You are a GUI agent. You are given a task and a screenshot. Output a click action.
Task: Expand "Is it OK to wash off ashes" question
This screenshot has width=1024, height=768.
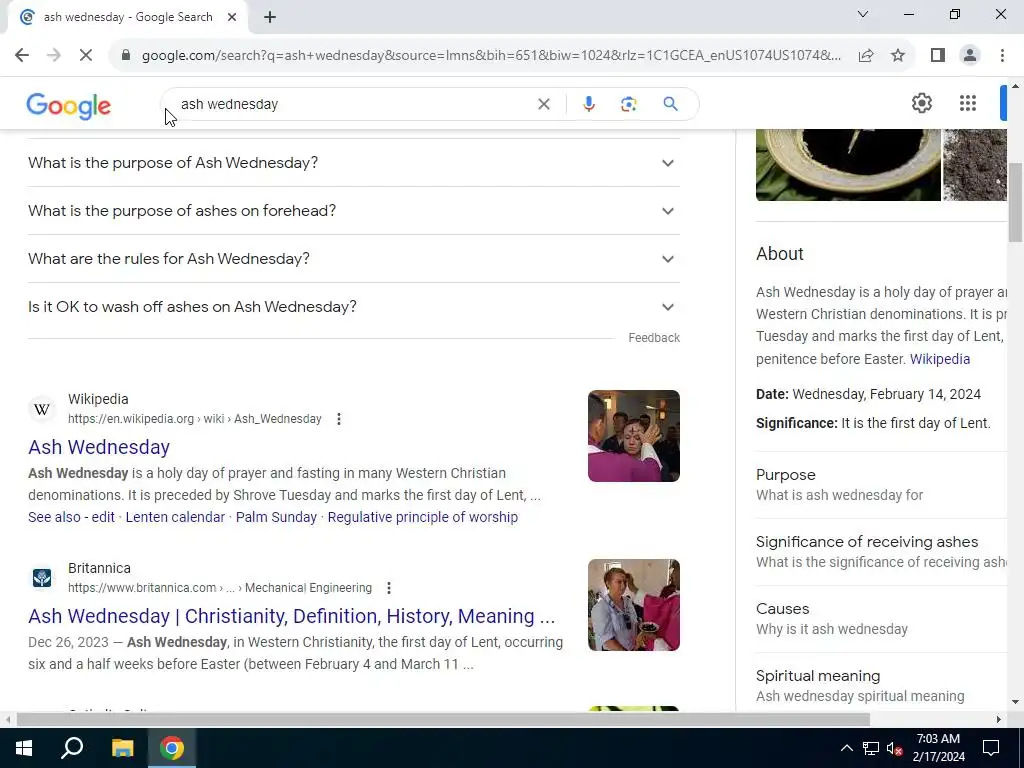click(x=353, y=307)
